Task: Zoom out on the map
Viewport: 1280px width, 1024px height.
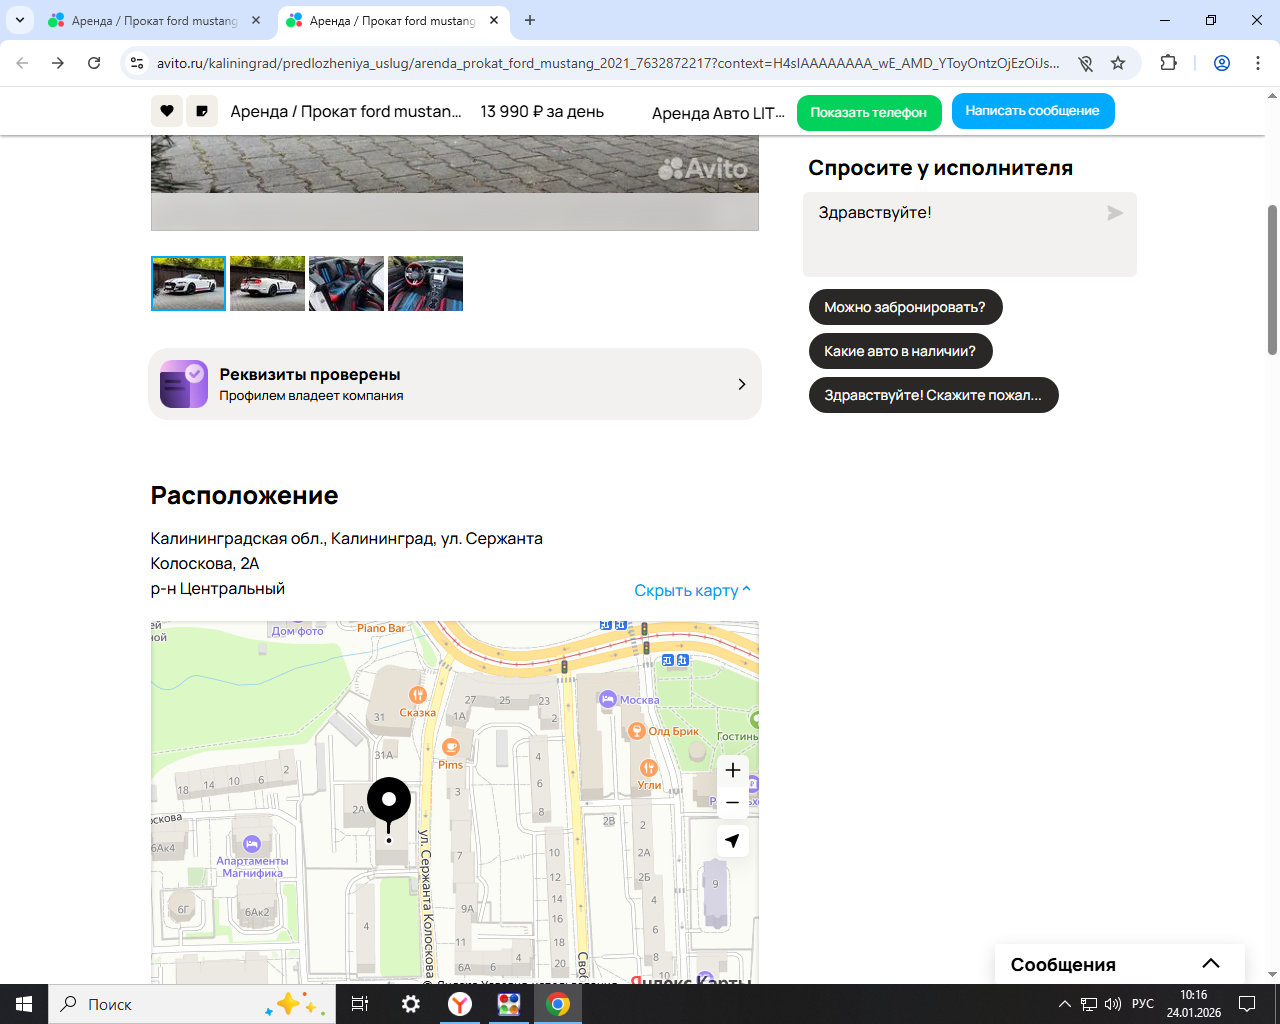Action: click(733, 803)
